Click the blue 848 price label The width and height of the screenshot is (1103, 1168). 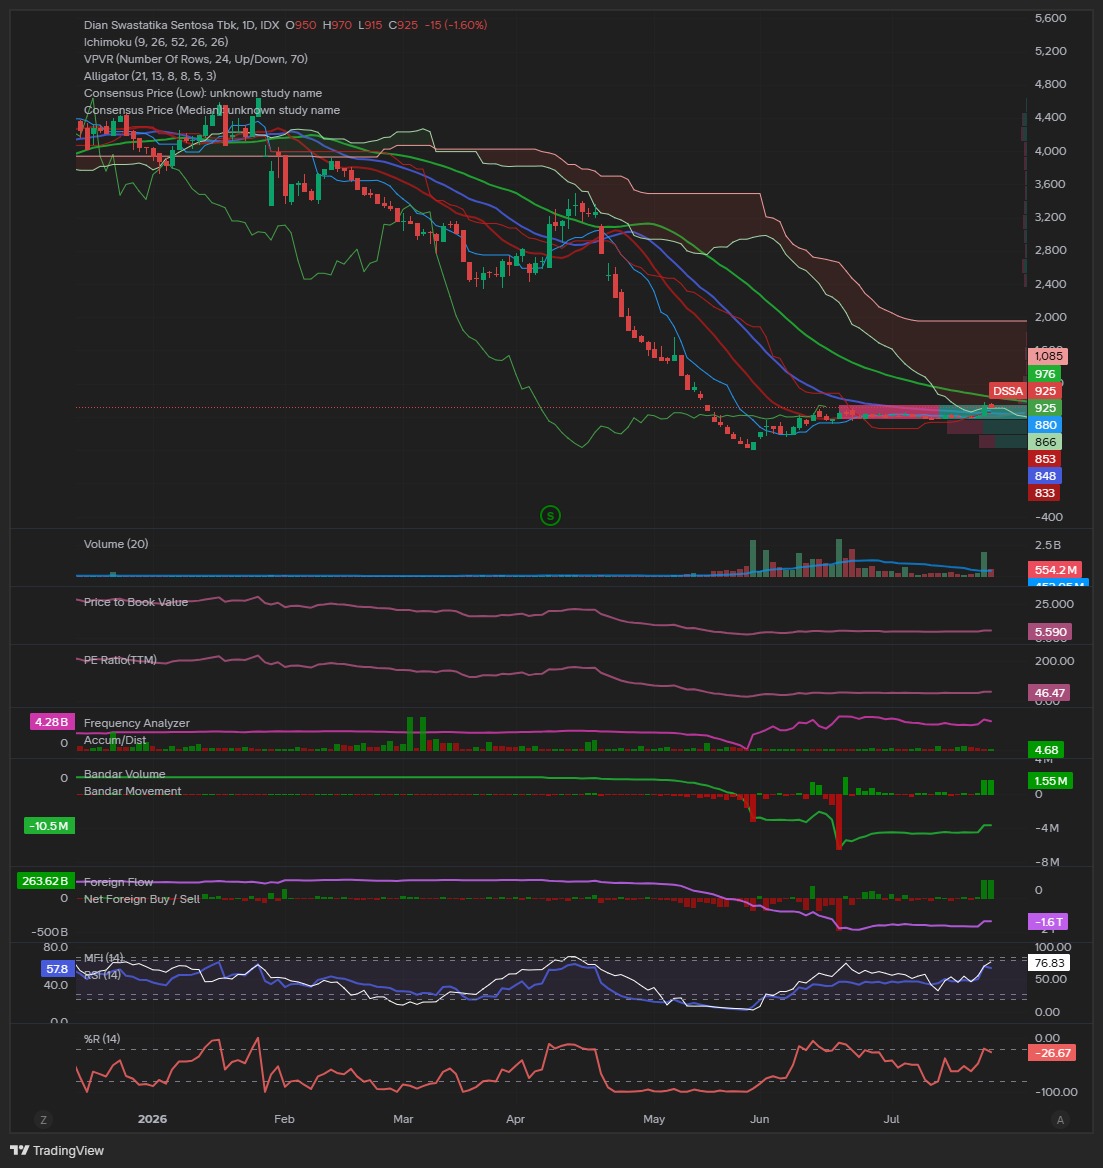pos(1045,476)
